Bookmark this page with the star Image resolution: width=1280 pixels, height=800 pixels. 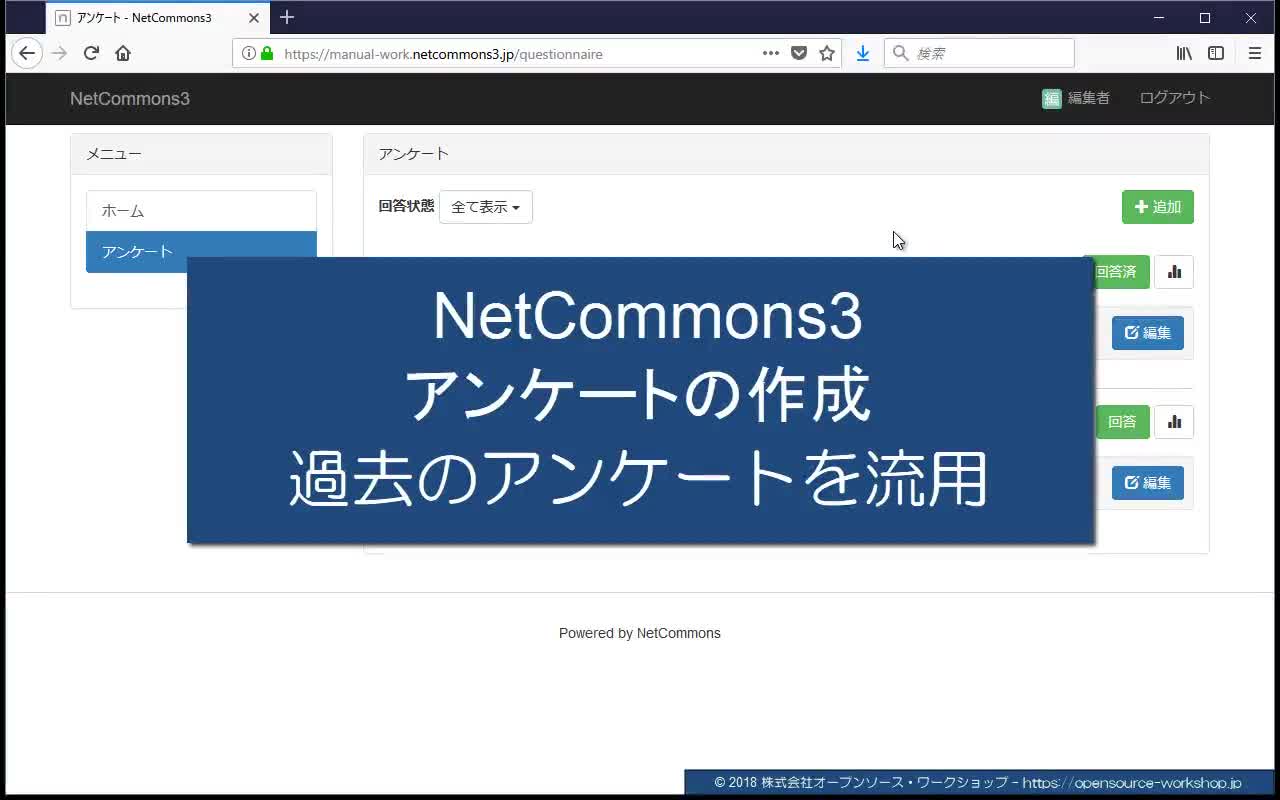[x=827, y=54]
